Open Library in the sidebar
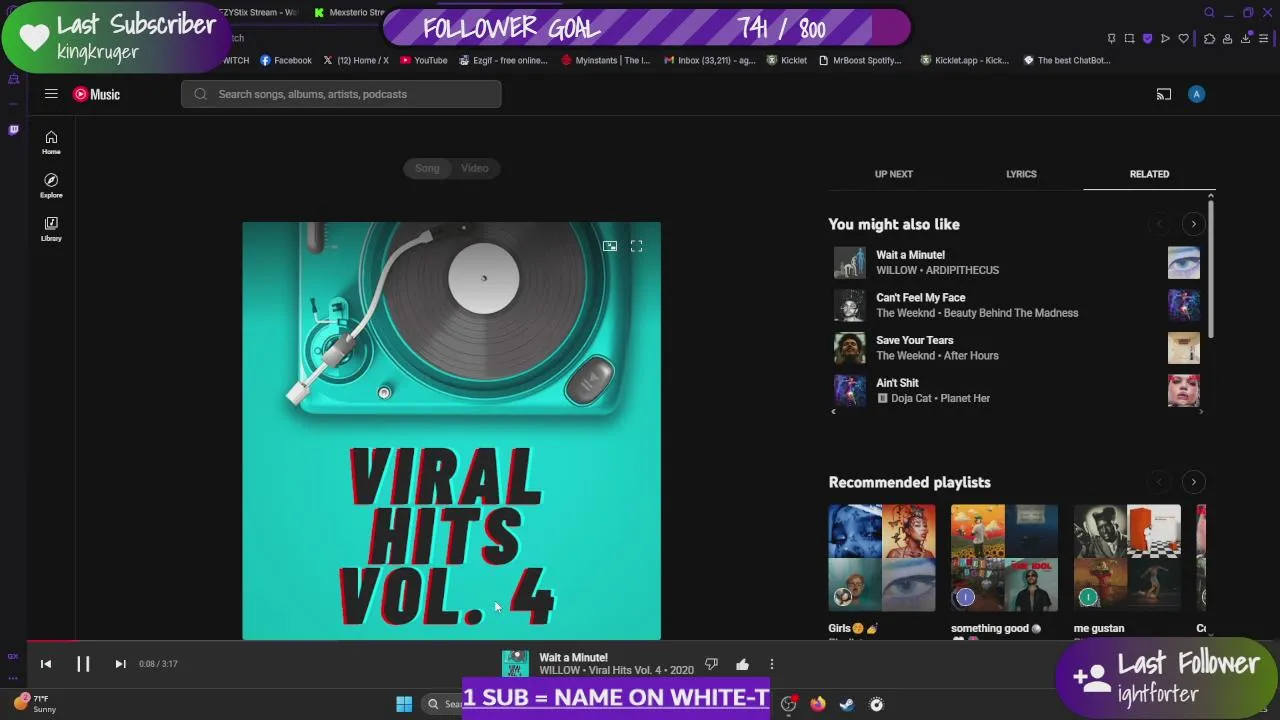The height and width of the screenshot is (720, 1280). click(51, 228)
